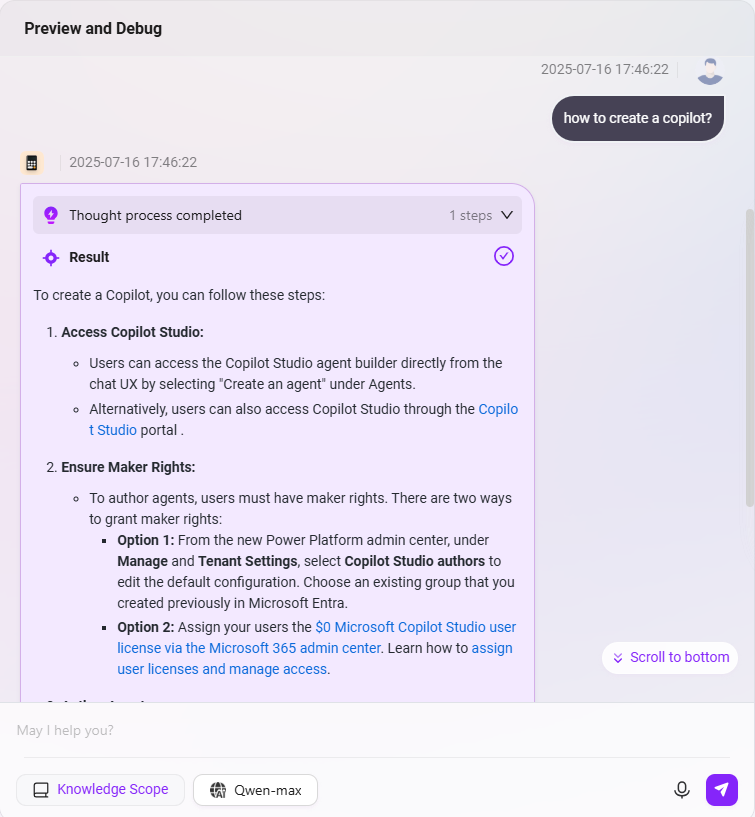Open the Qwen-max model selector
Image resolution: width=755 pixels, height=817 pixels.
[255, 790]
